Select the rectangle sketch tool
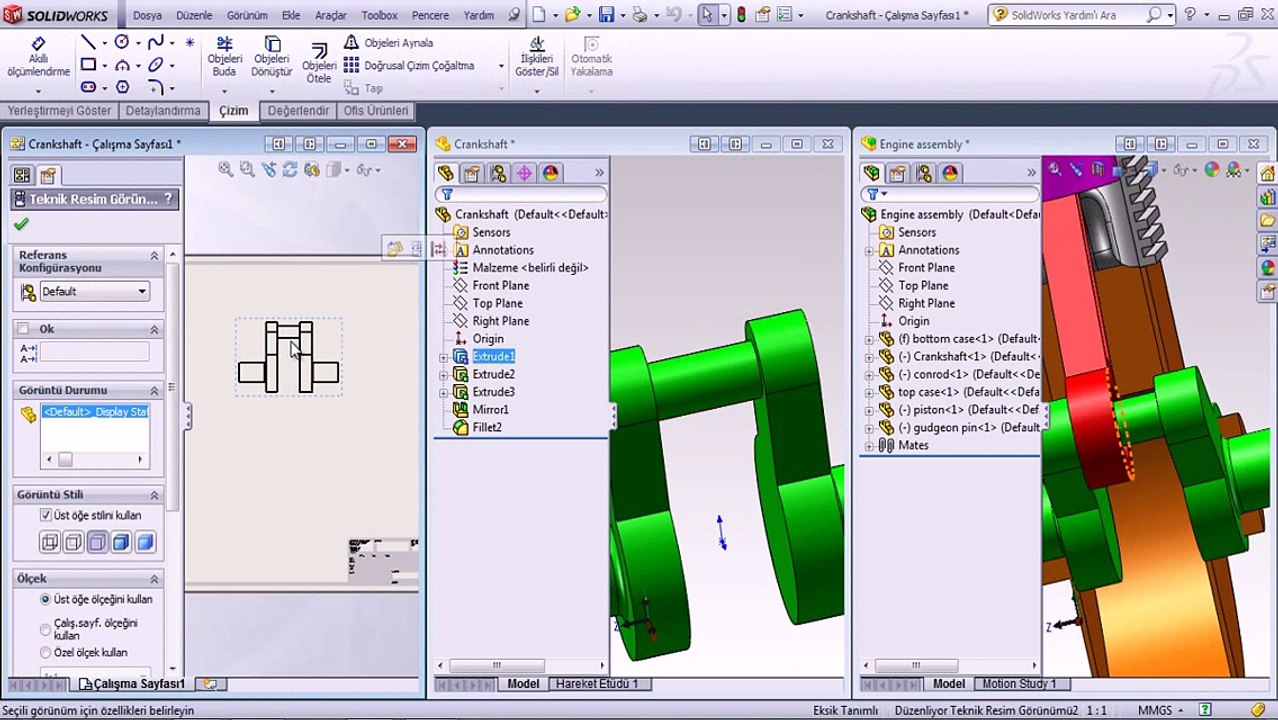 (88, 65)
